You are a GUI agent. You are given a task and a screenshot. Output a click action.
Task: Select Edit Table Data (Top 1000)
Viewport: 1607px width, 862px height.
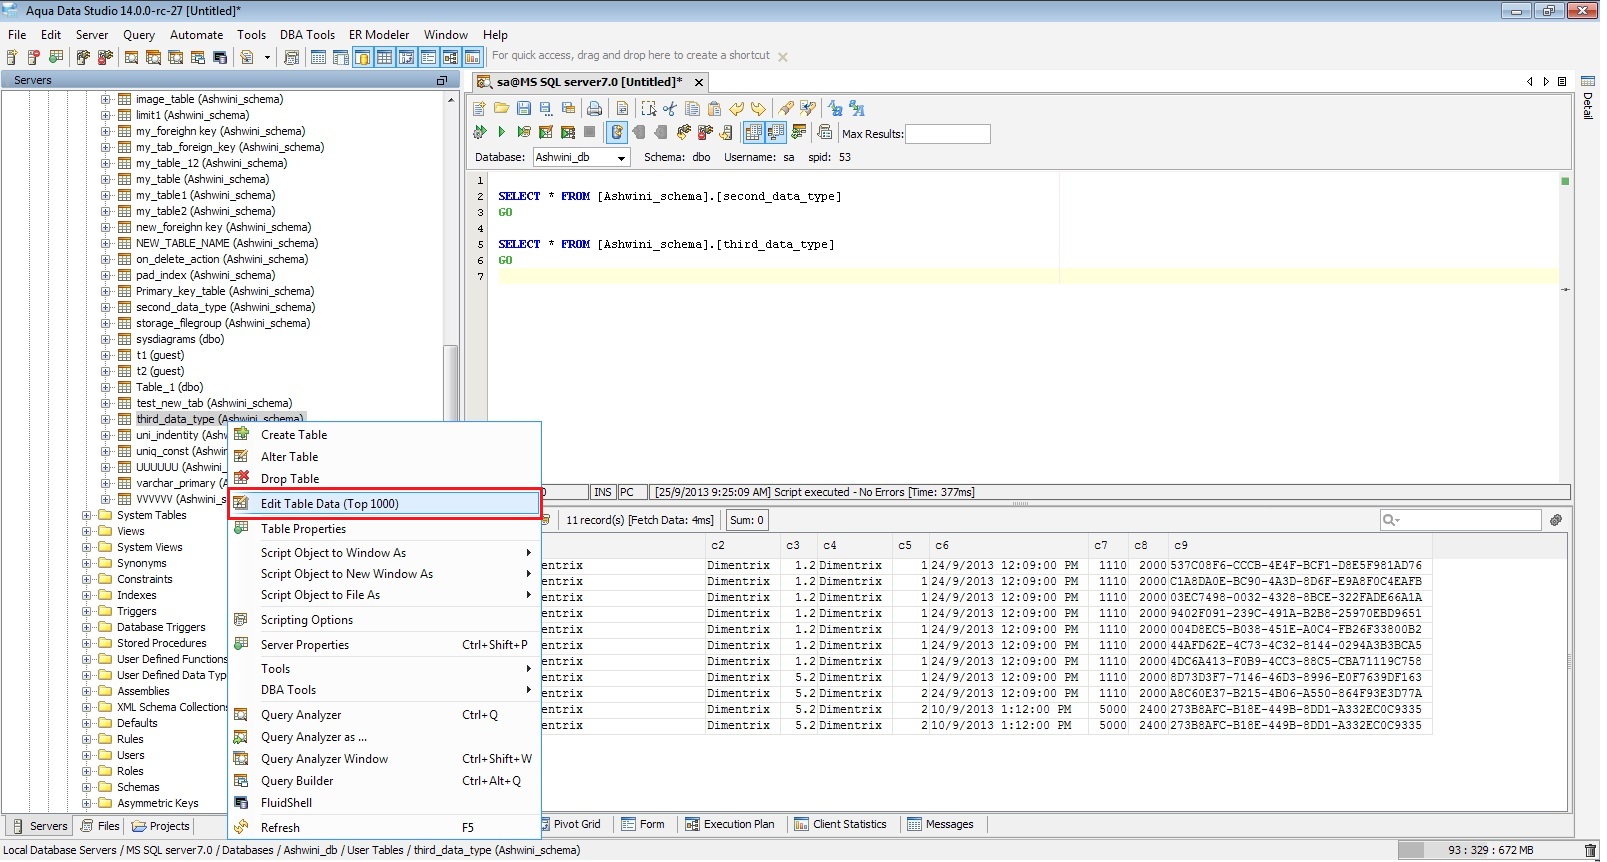(329, 504)
